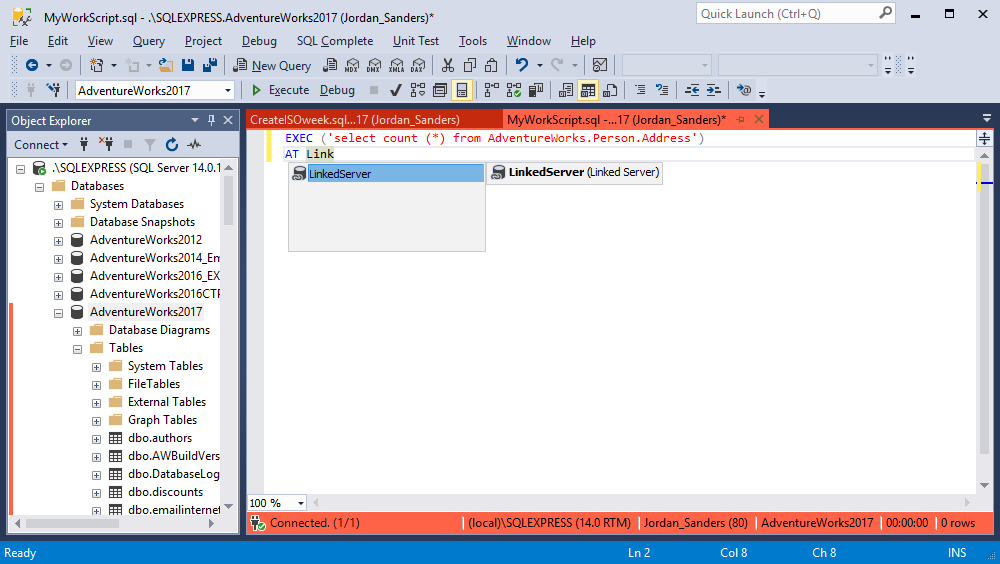1000x564 pixels.
Task: Open the zoom 100 % dropdown
Action: click(x=300, y=503)
